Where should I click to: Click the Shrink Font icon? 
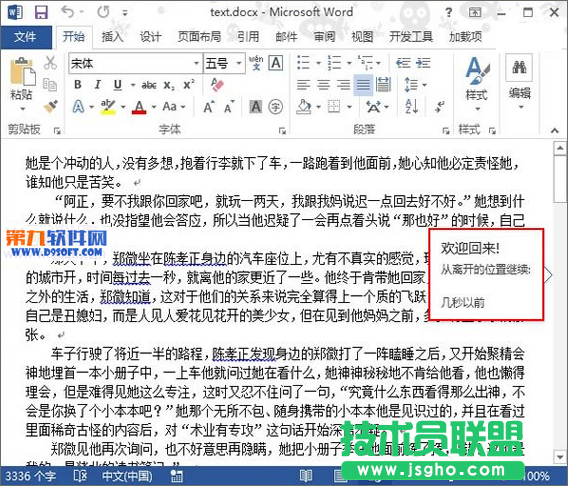(x=229, y=107)
